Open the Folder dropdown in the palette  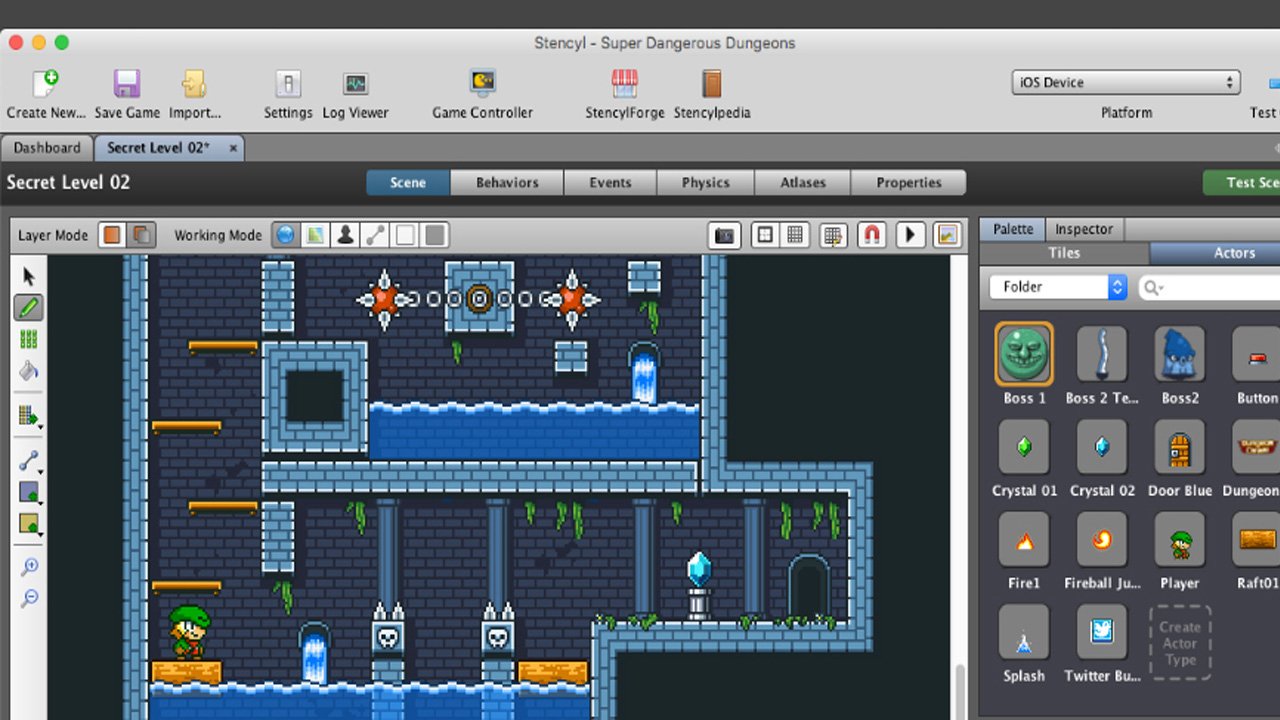tap(1058, 287)
